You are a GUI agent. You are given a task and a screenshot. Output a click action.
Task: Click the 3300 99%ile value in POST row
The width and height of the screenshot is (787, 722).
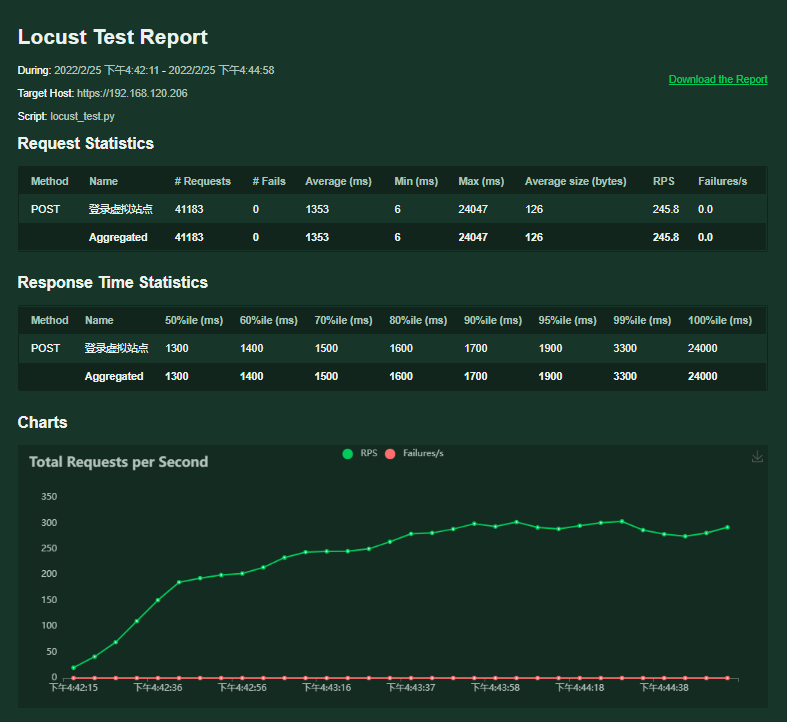(x=625, y=348)
